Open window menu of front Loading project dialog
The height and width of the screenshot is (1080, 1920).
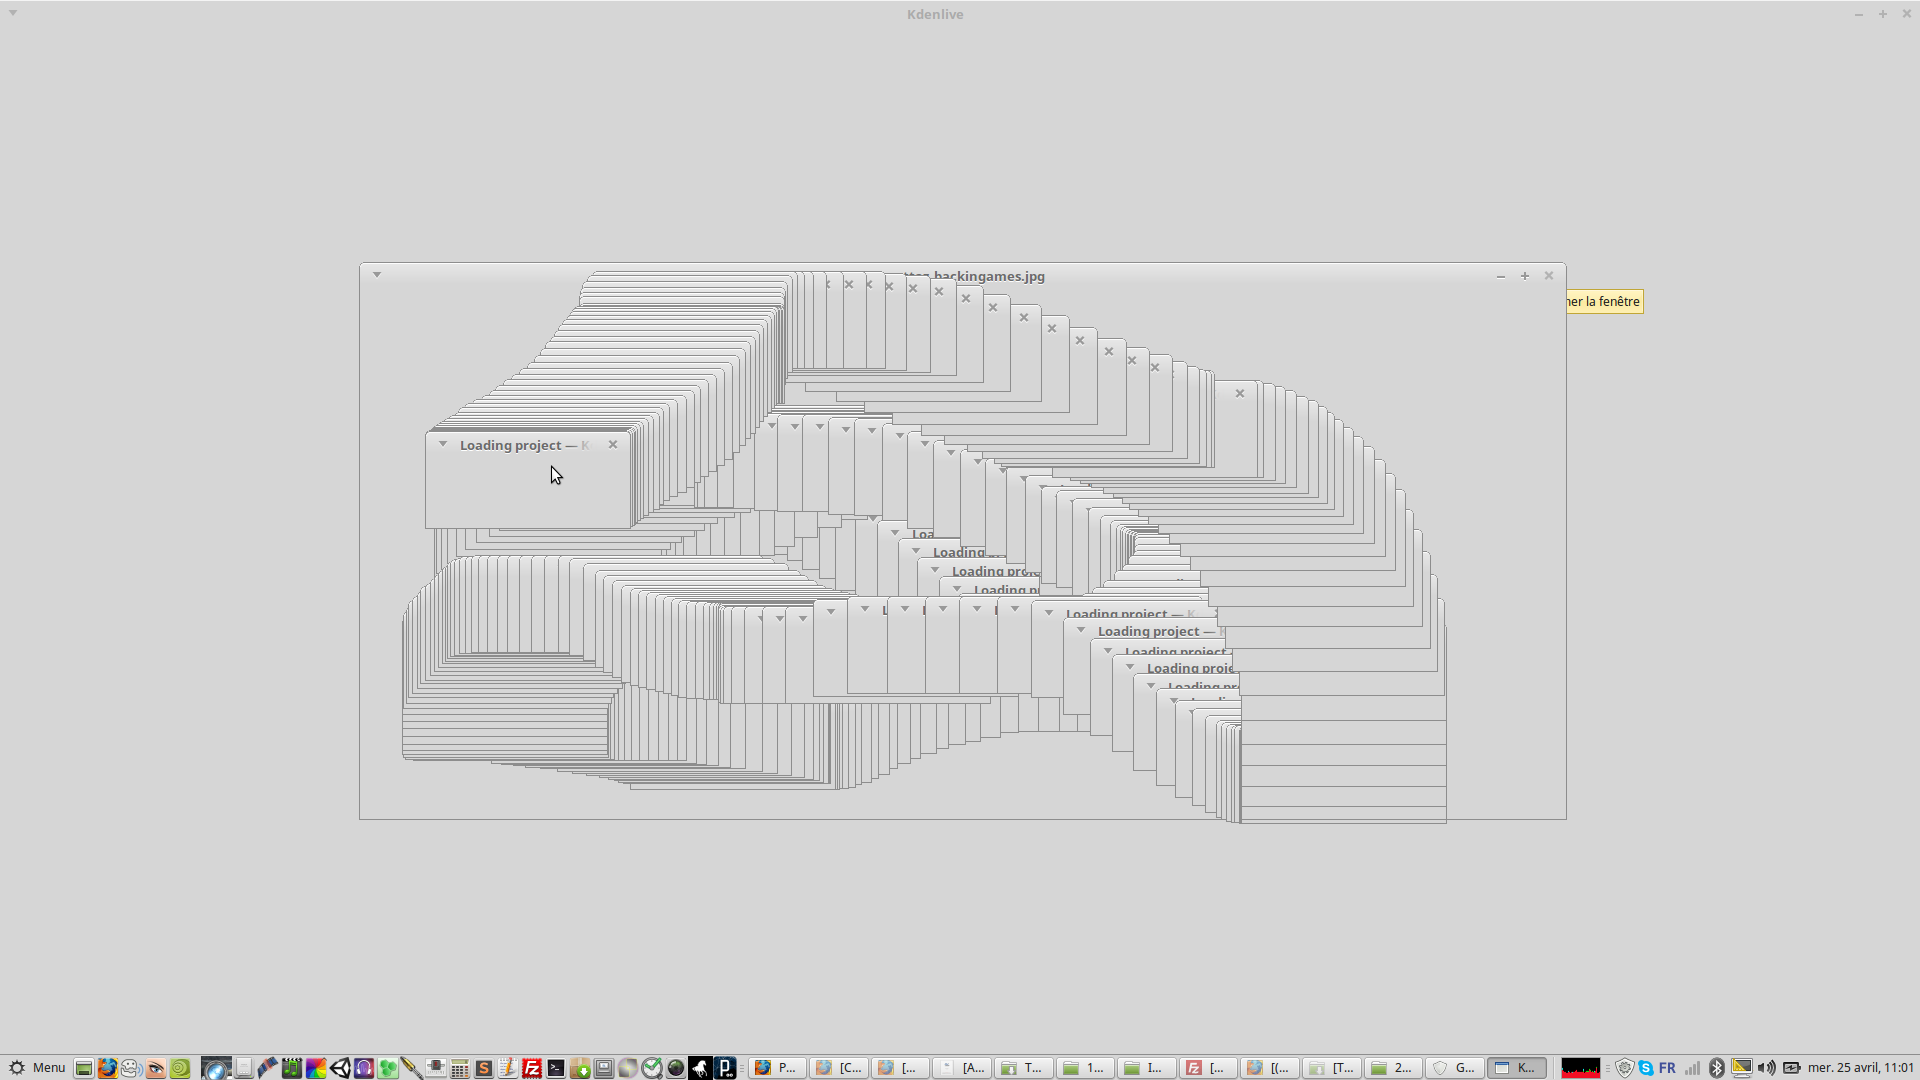443,444
